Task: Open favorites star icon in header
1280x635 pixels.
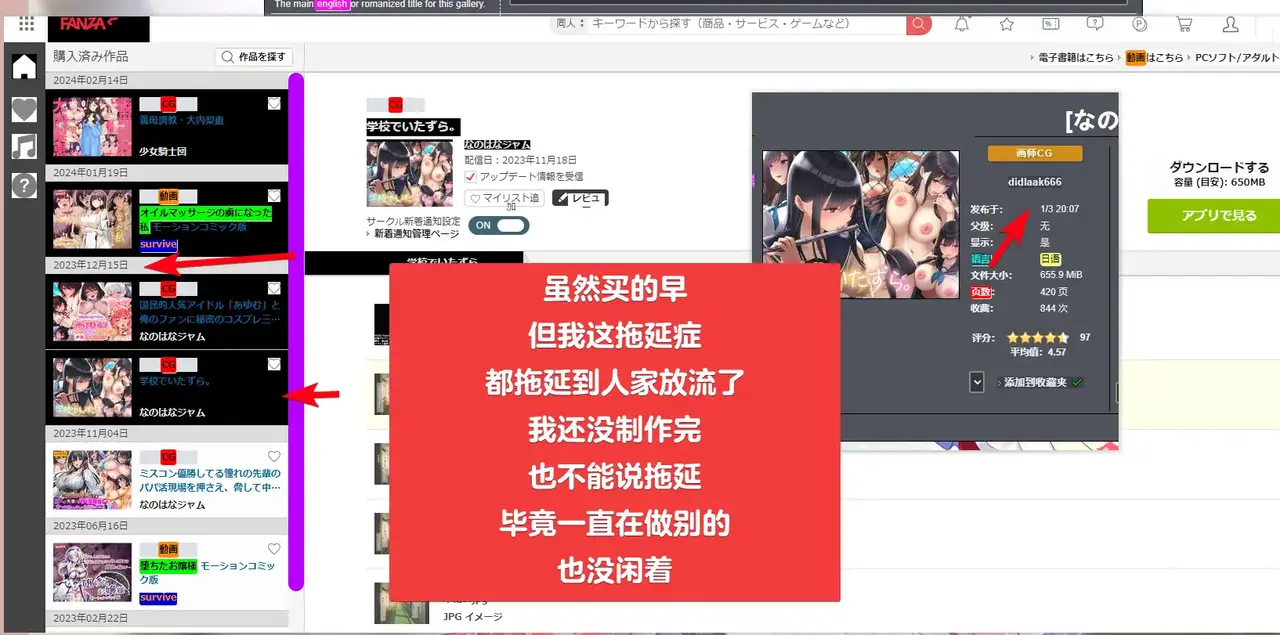Action: pos(1006,24)
